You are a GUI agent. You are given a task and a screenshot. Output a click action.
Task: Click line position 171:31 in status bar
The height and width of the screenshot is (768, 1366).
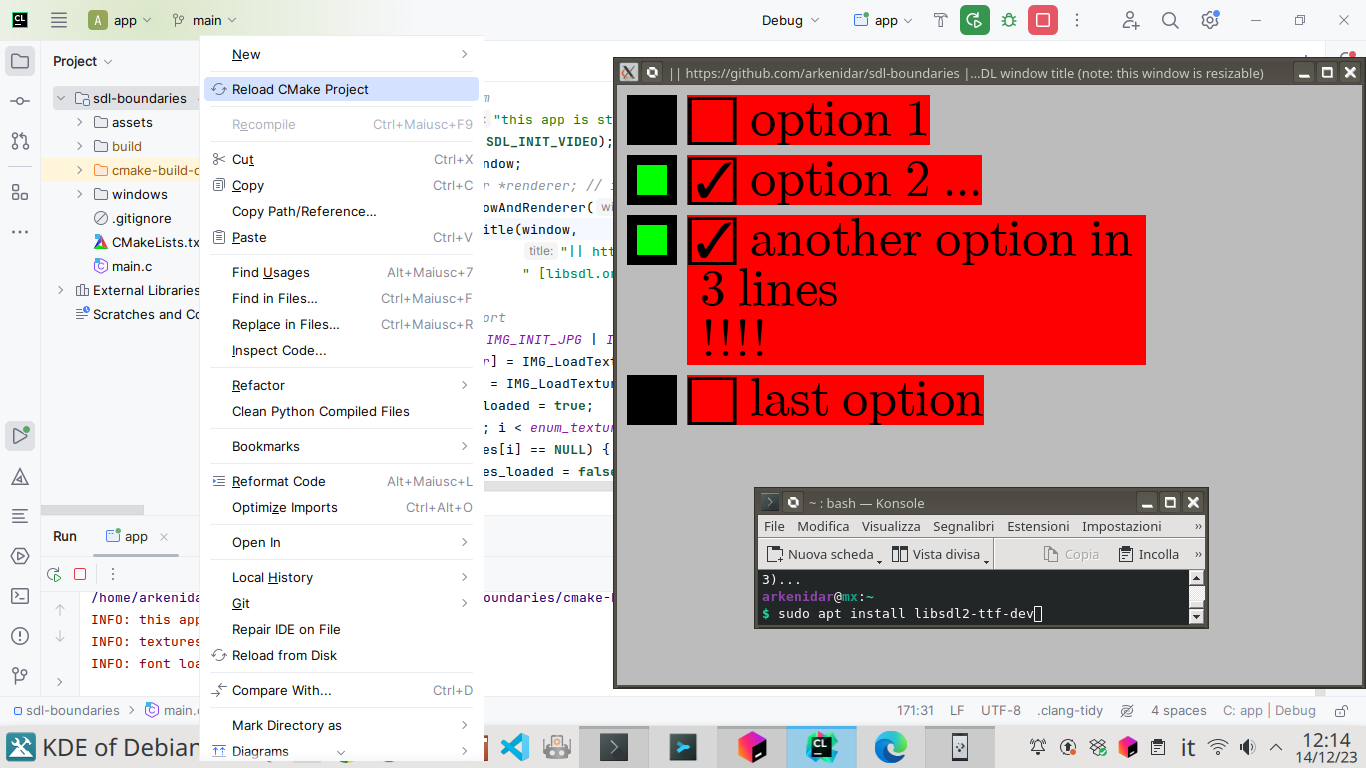click(915, 710)
